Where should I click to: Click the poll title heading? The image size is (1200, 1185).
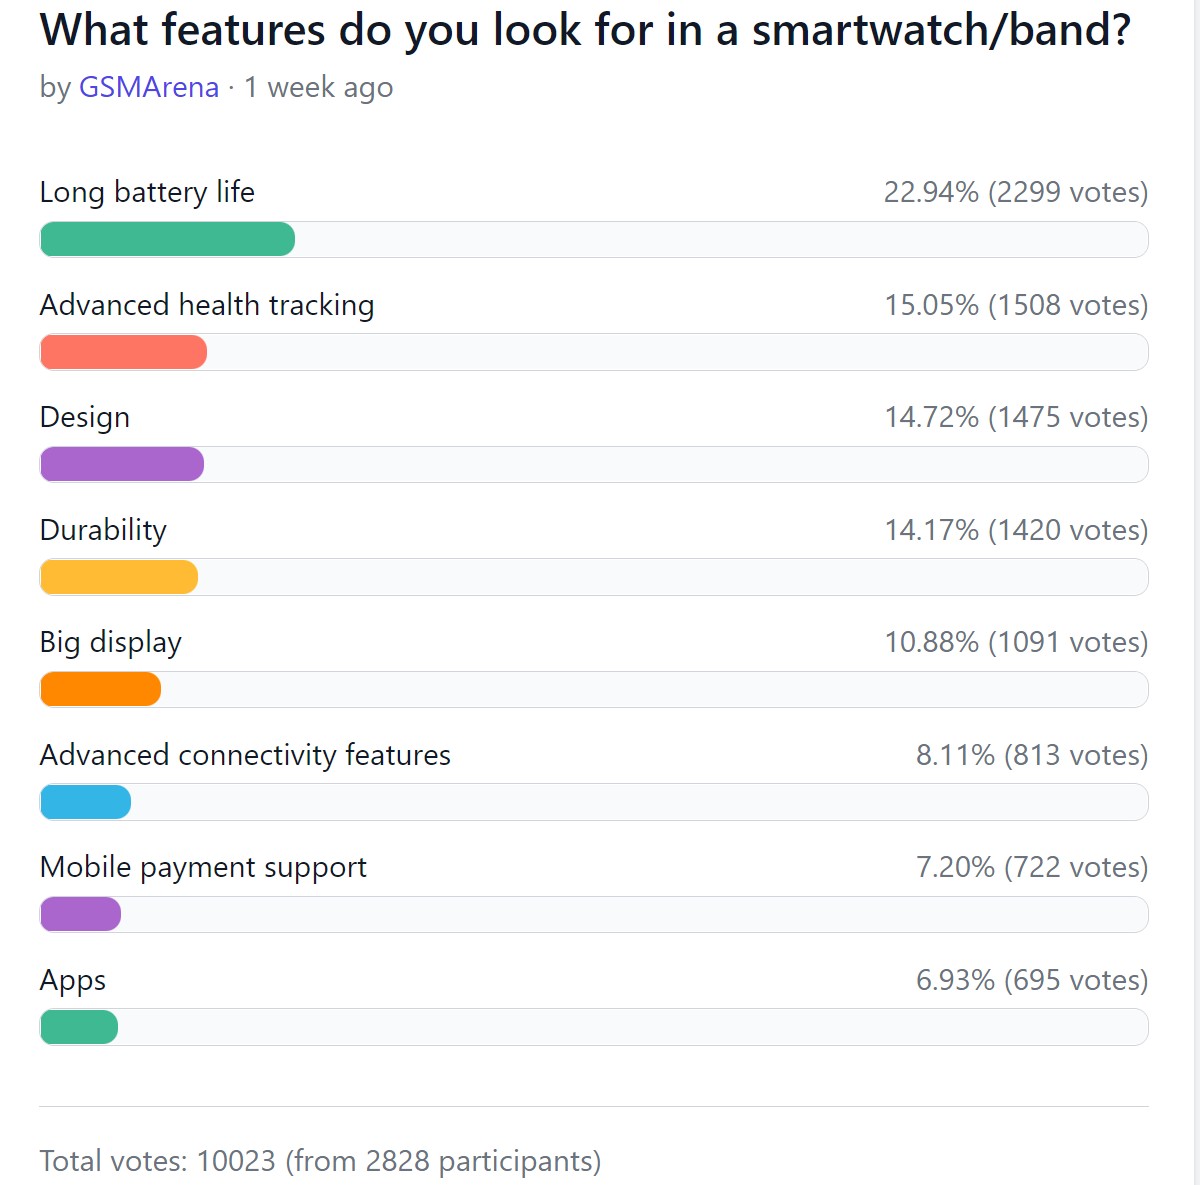[x=585, y=30]
